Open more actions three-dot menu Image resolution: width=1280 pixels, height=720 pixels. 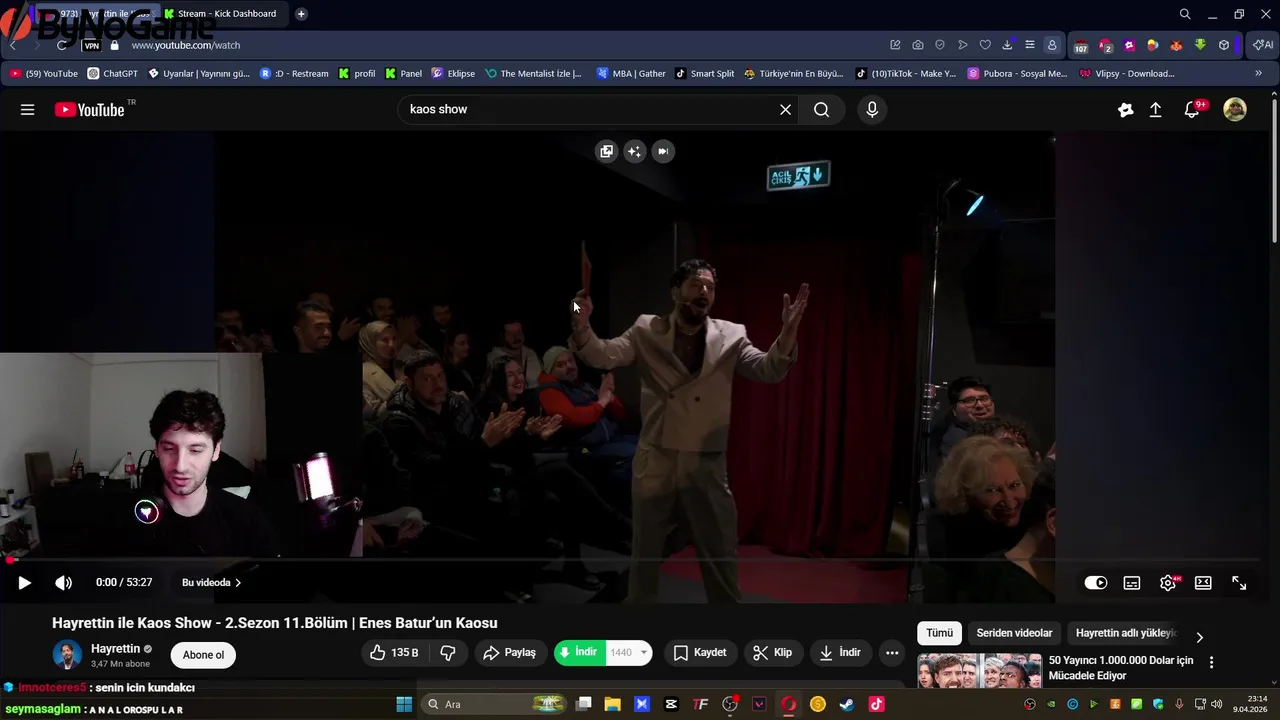coord(892,653)
